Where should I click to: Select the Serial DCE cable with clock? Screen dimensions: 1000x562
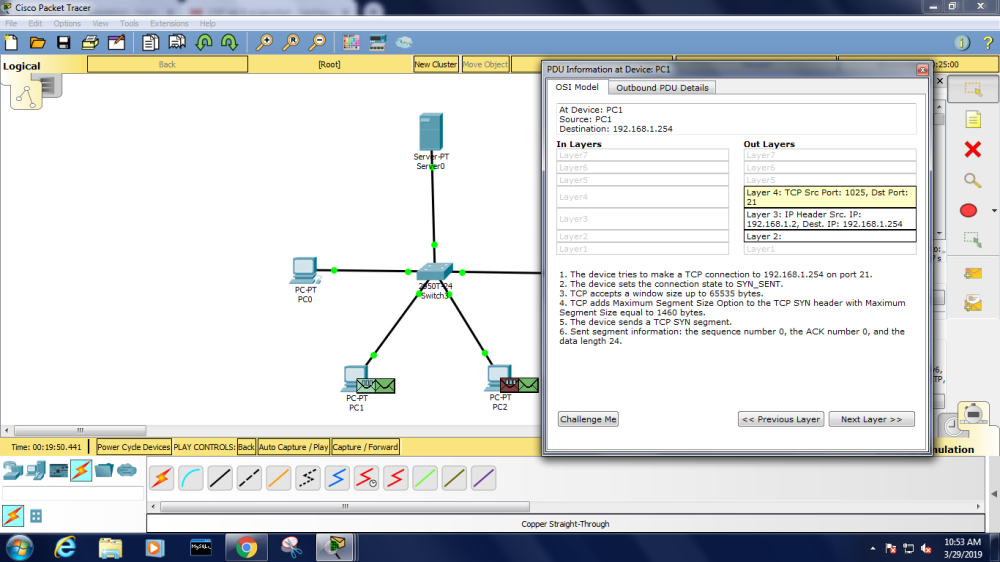(x=366, y=479)
